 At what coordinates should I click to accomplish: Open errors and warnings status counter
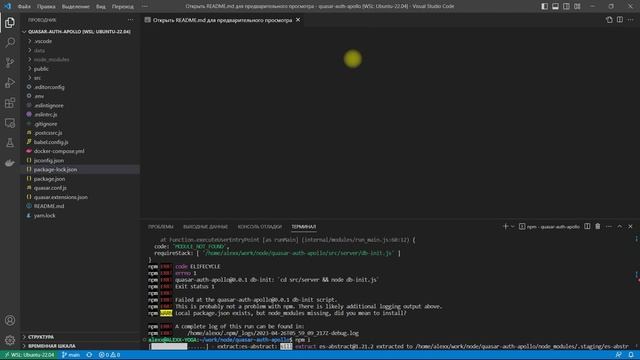(x=109, y=355)
